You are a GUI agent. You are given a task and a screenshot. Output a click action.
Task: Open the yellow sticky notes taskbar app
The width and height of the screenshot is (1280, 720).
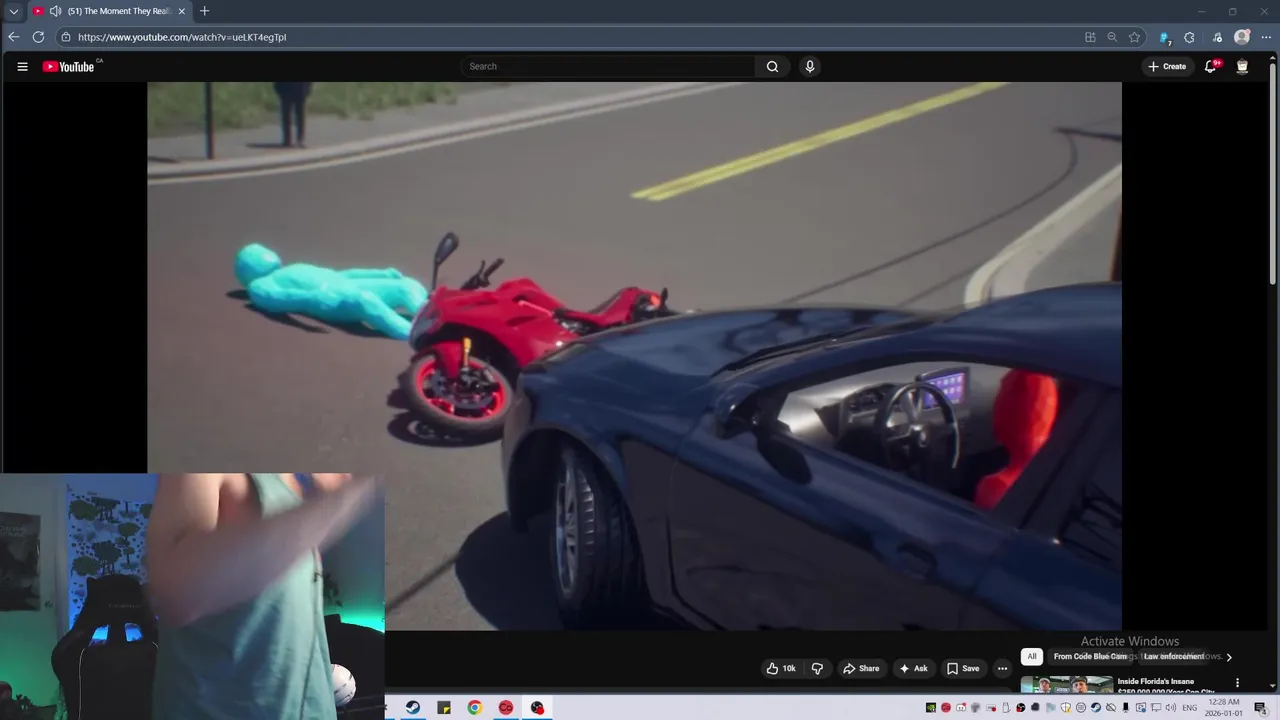pos(444,708)
